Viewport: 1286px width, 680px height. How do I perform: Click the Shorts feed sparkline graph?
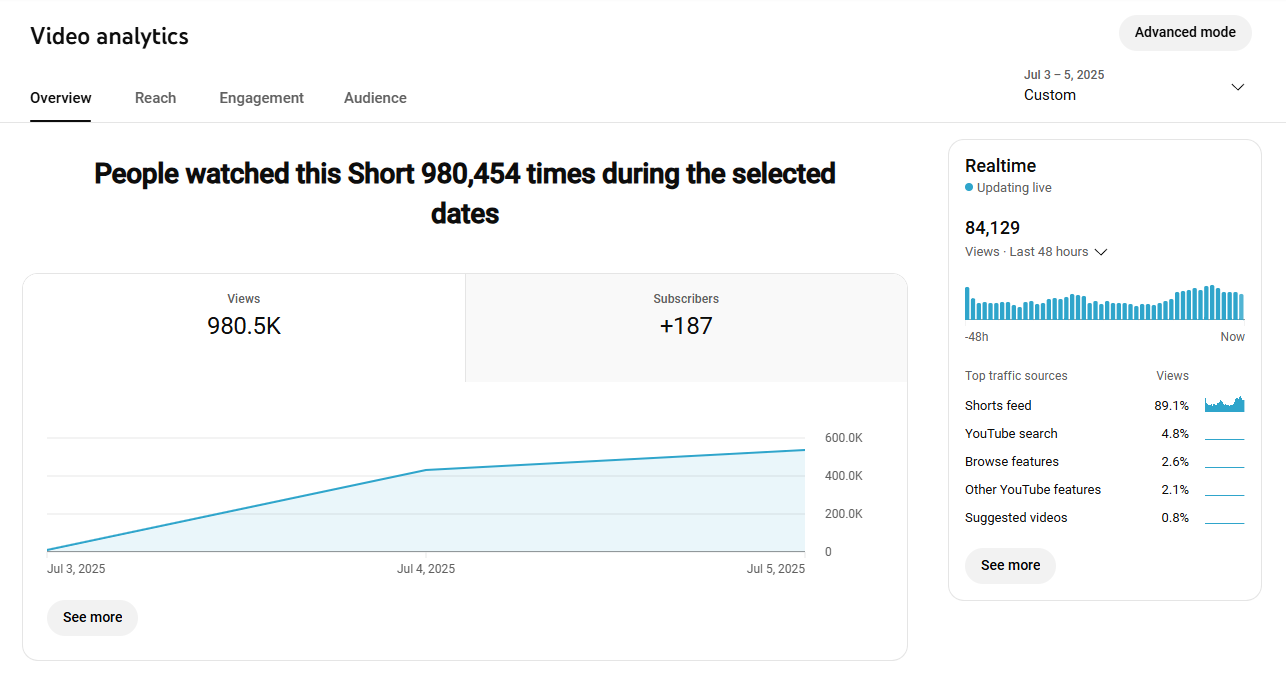[x=1224, y=405]
